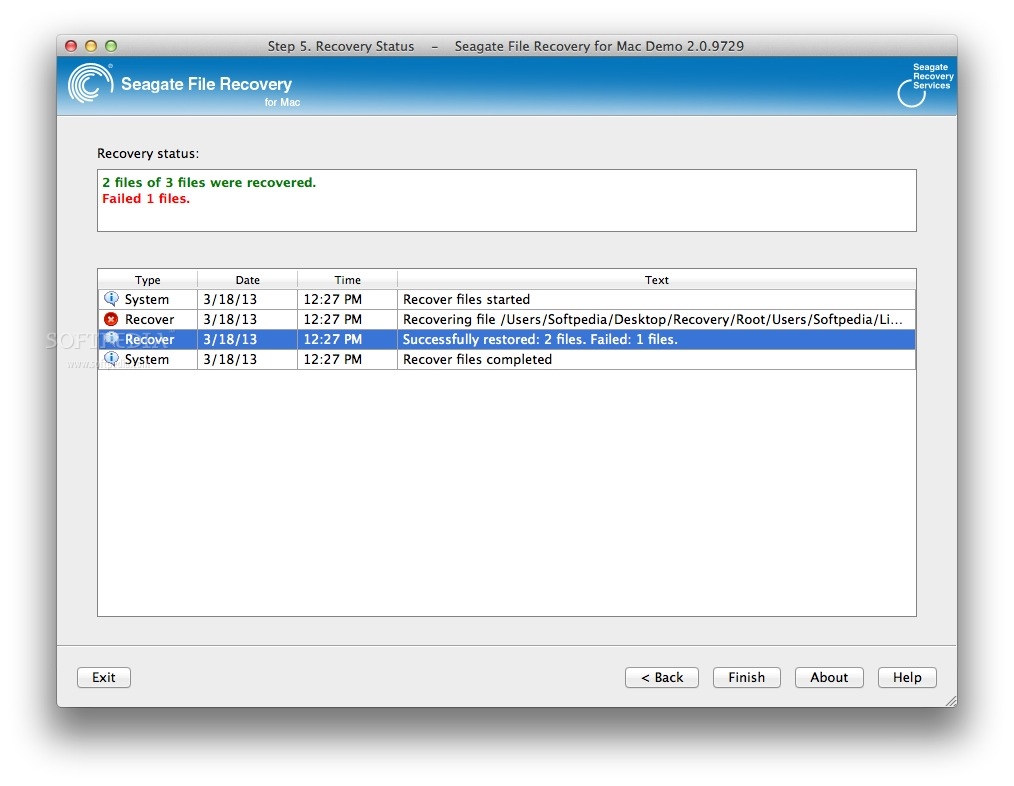Open the About dialog

828,677
